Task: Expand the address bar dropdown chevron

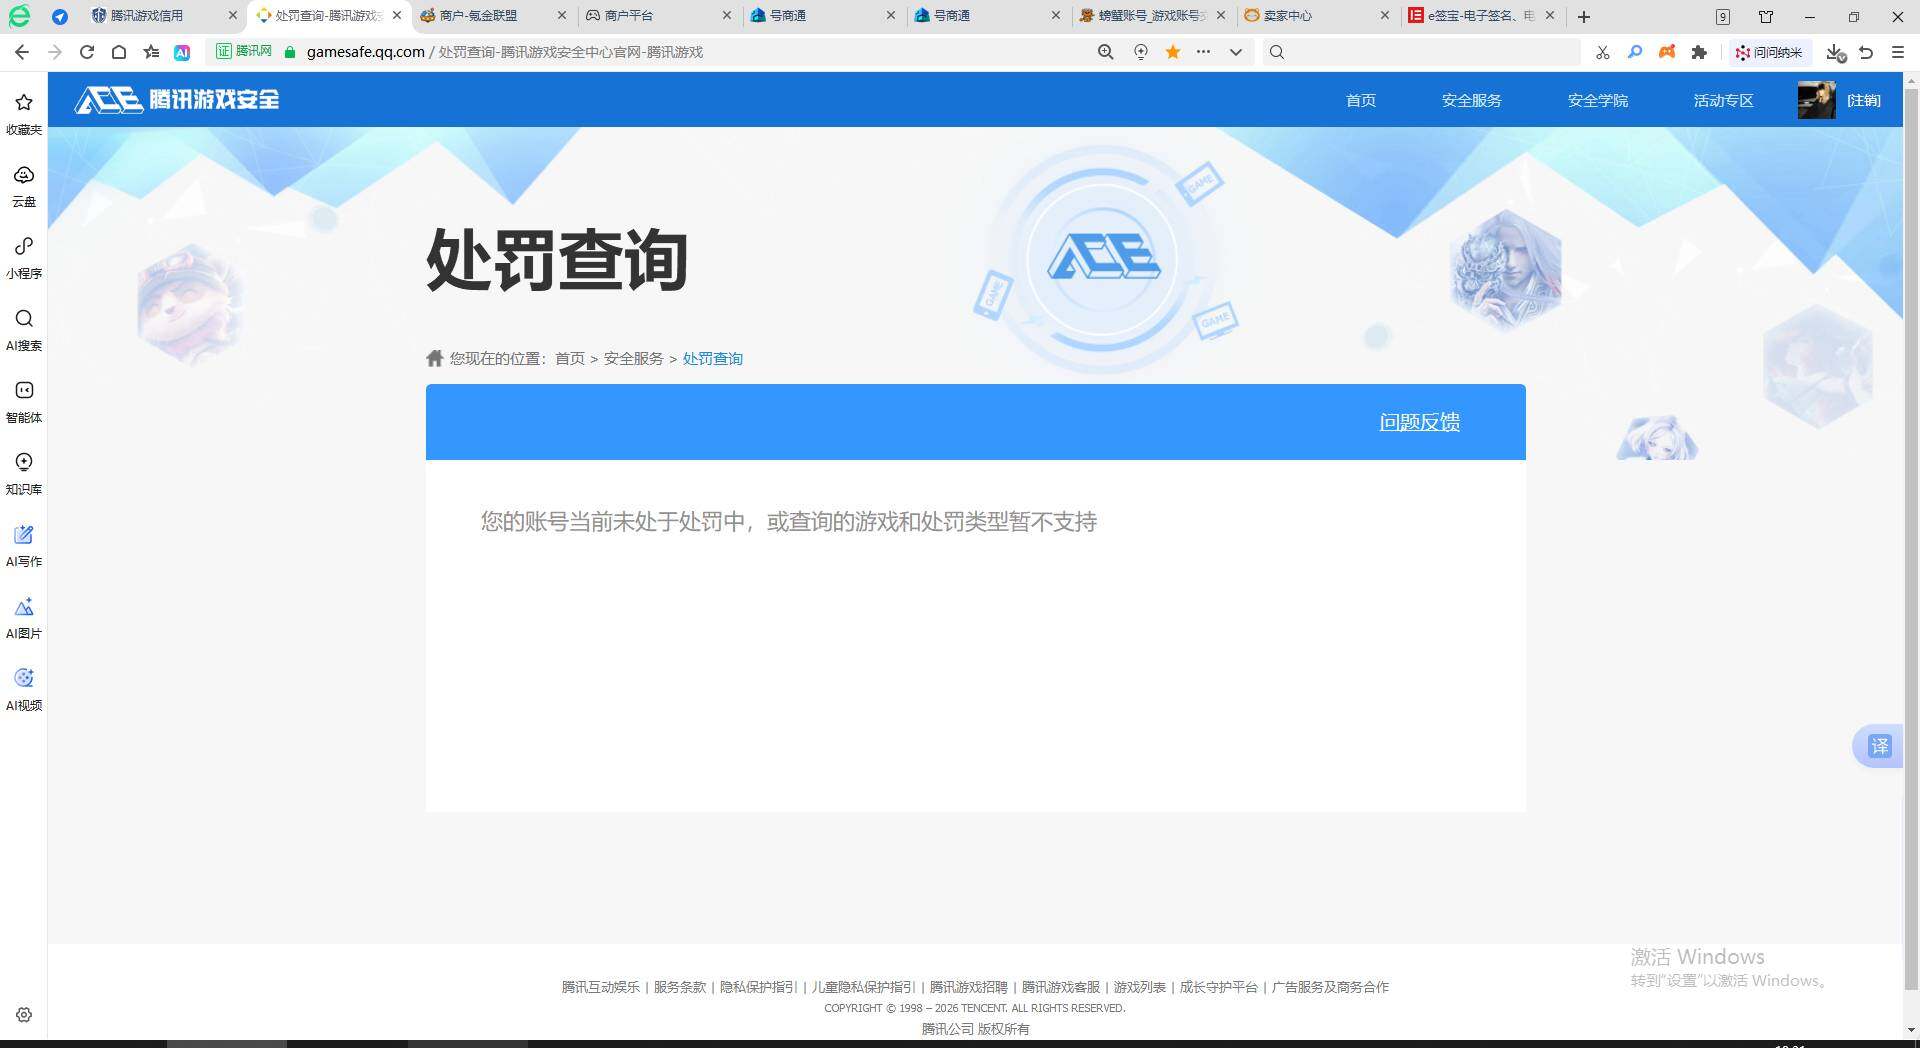Action: coord(1236,52)
